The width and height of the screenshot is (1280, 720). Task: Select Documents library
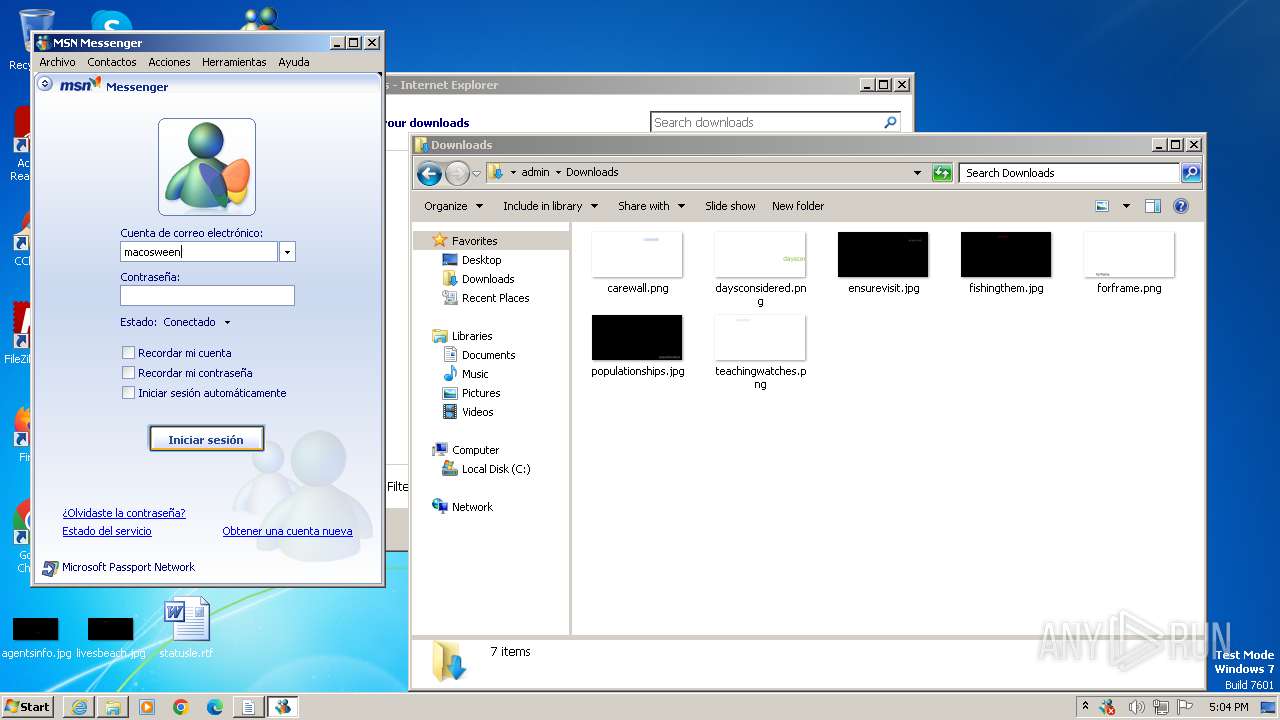coord(479,355)
